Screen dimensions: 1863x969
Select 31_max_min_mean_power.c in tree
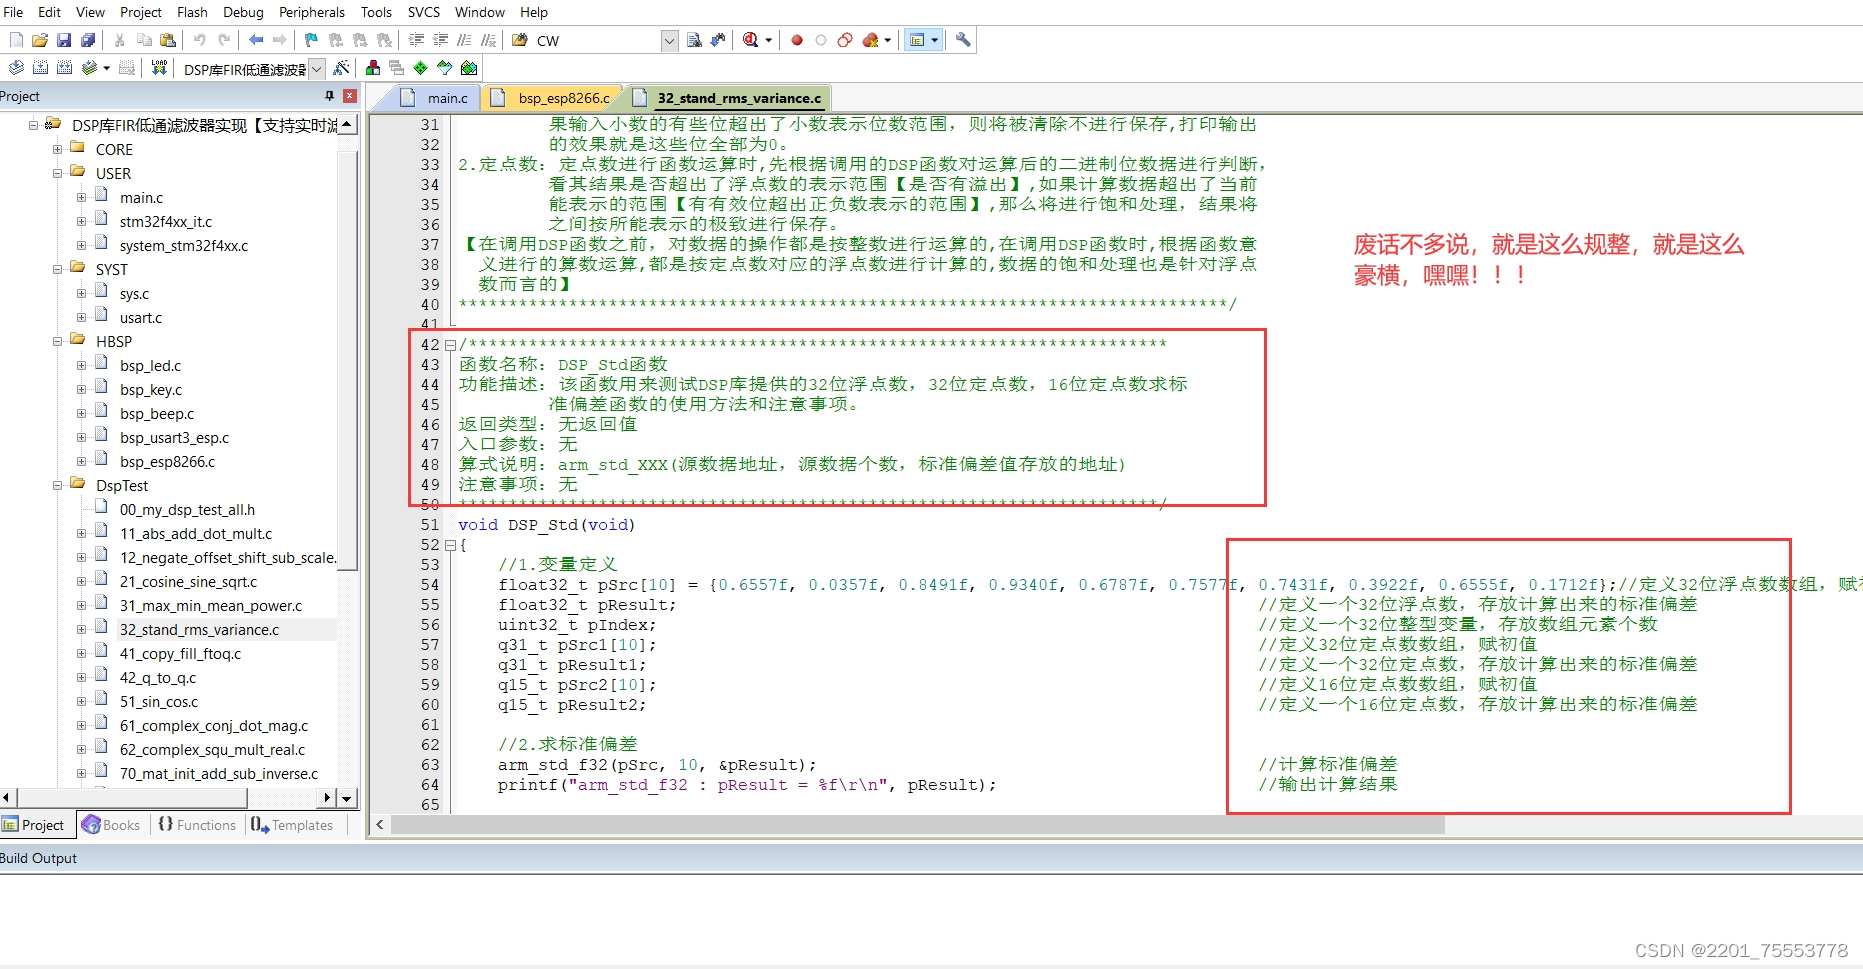(x=210, y=605)
